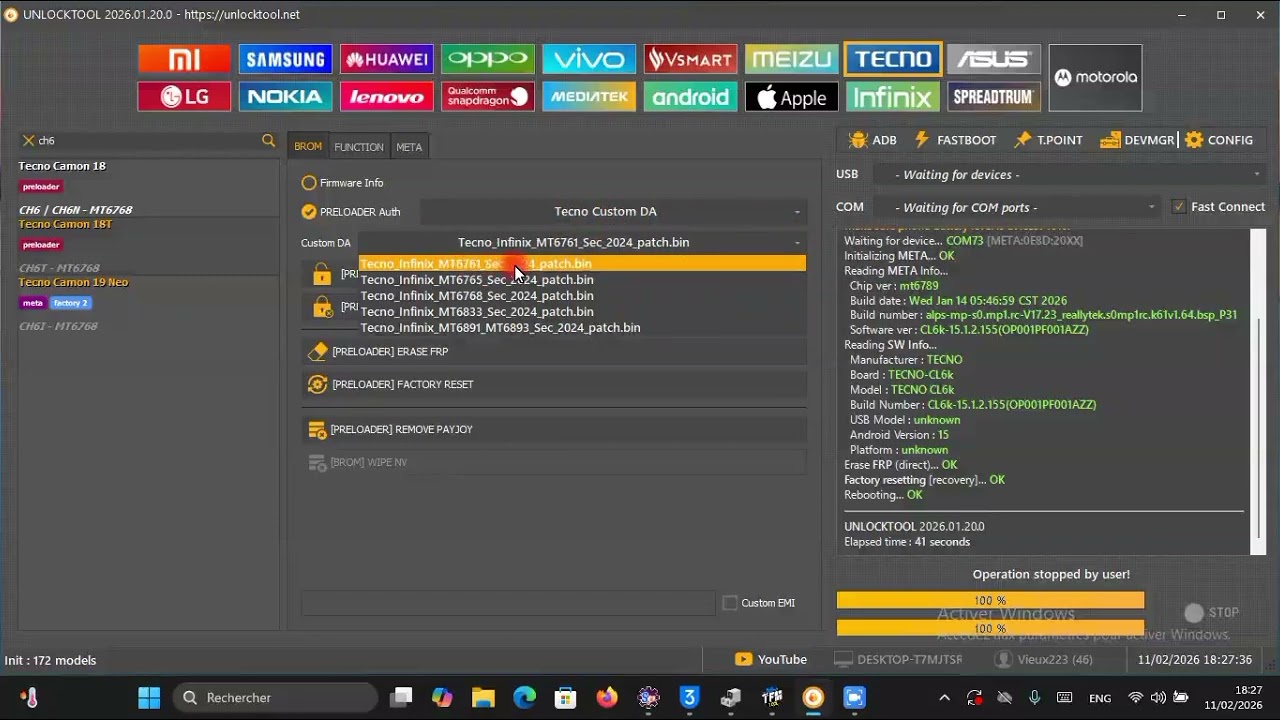The image size is (1280, 720).
Task: Click into the model search field containing ch6
Action: pyautogui.click(x=147, y=141)
